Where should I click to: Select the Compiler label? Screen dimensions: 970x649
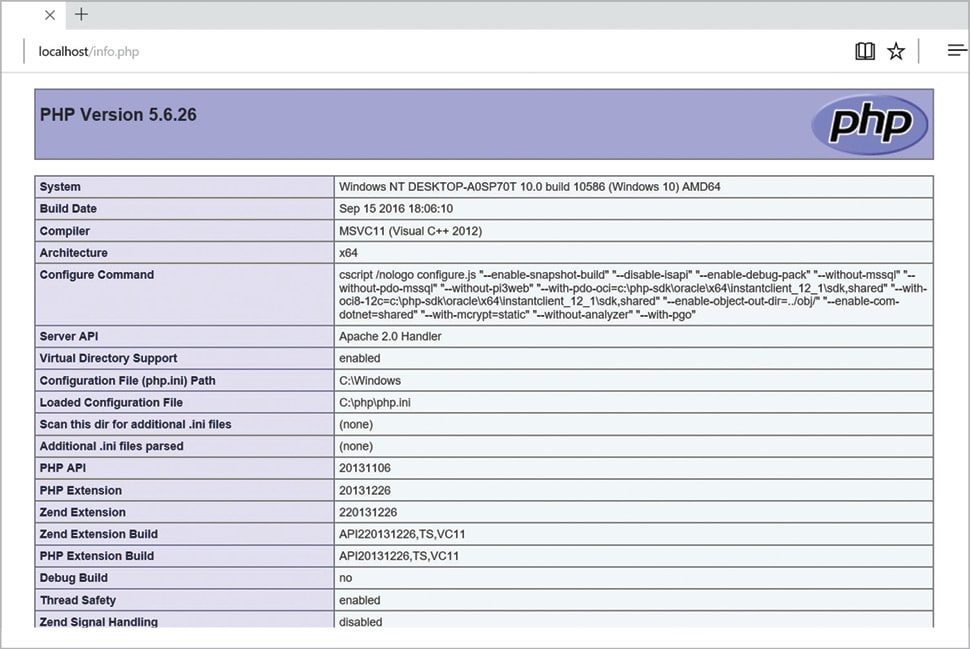coord(64,231)
